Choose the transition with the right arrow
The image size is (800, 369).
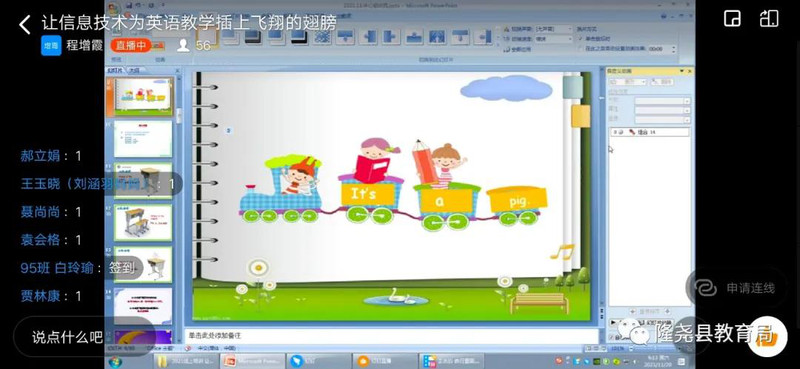(x=391, y=37)
